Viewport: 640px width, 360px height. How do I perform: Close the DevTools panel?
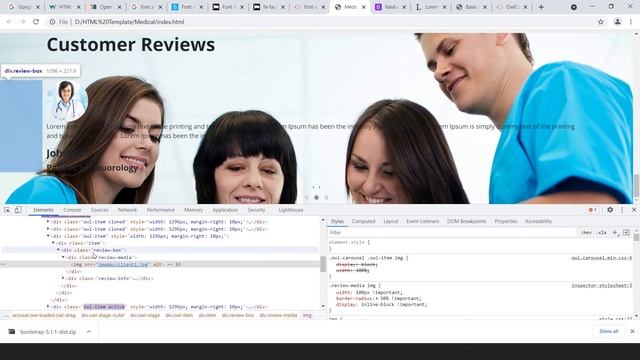pyautogui.click(x=634, y=210)
